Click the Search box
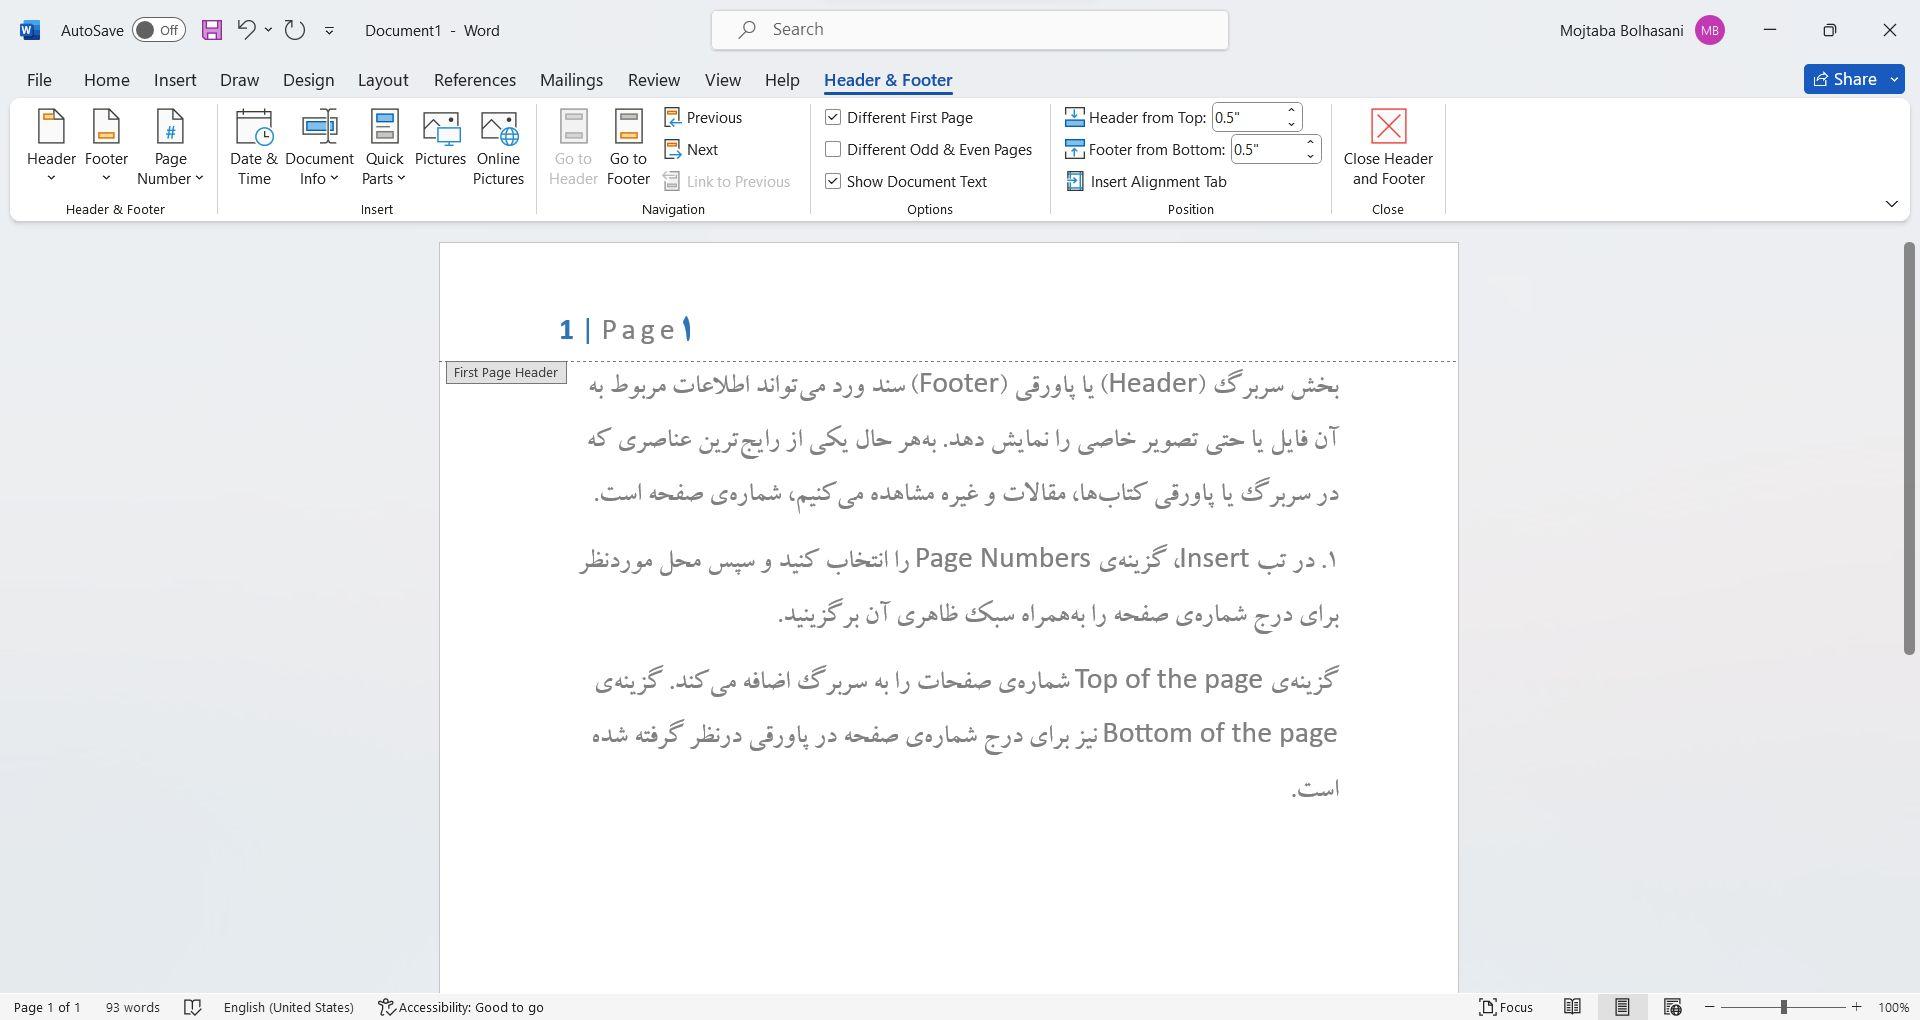Screen dimensions: 1920x1020 click(x=970, y=30)
